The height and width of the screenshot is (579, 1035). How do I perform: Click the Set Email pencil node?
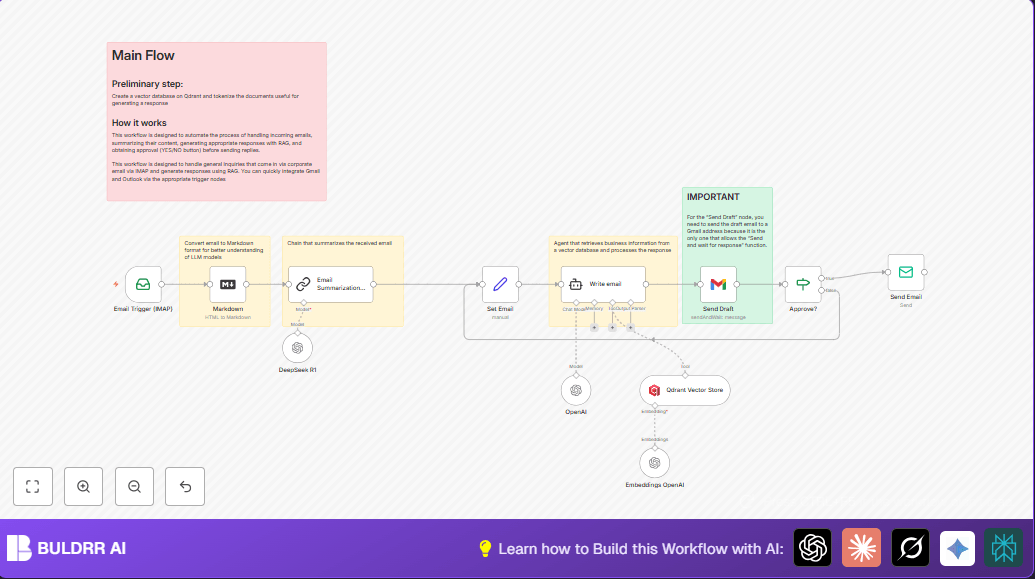tap(500, 285)
